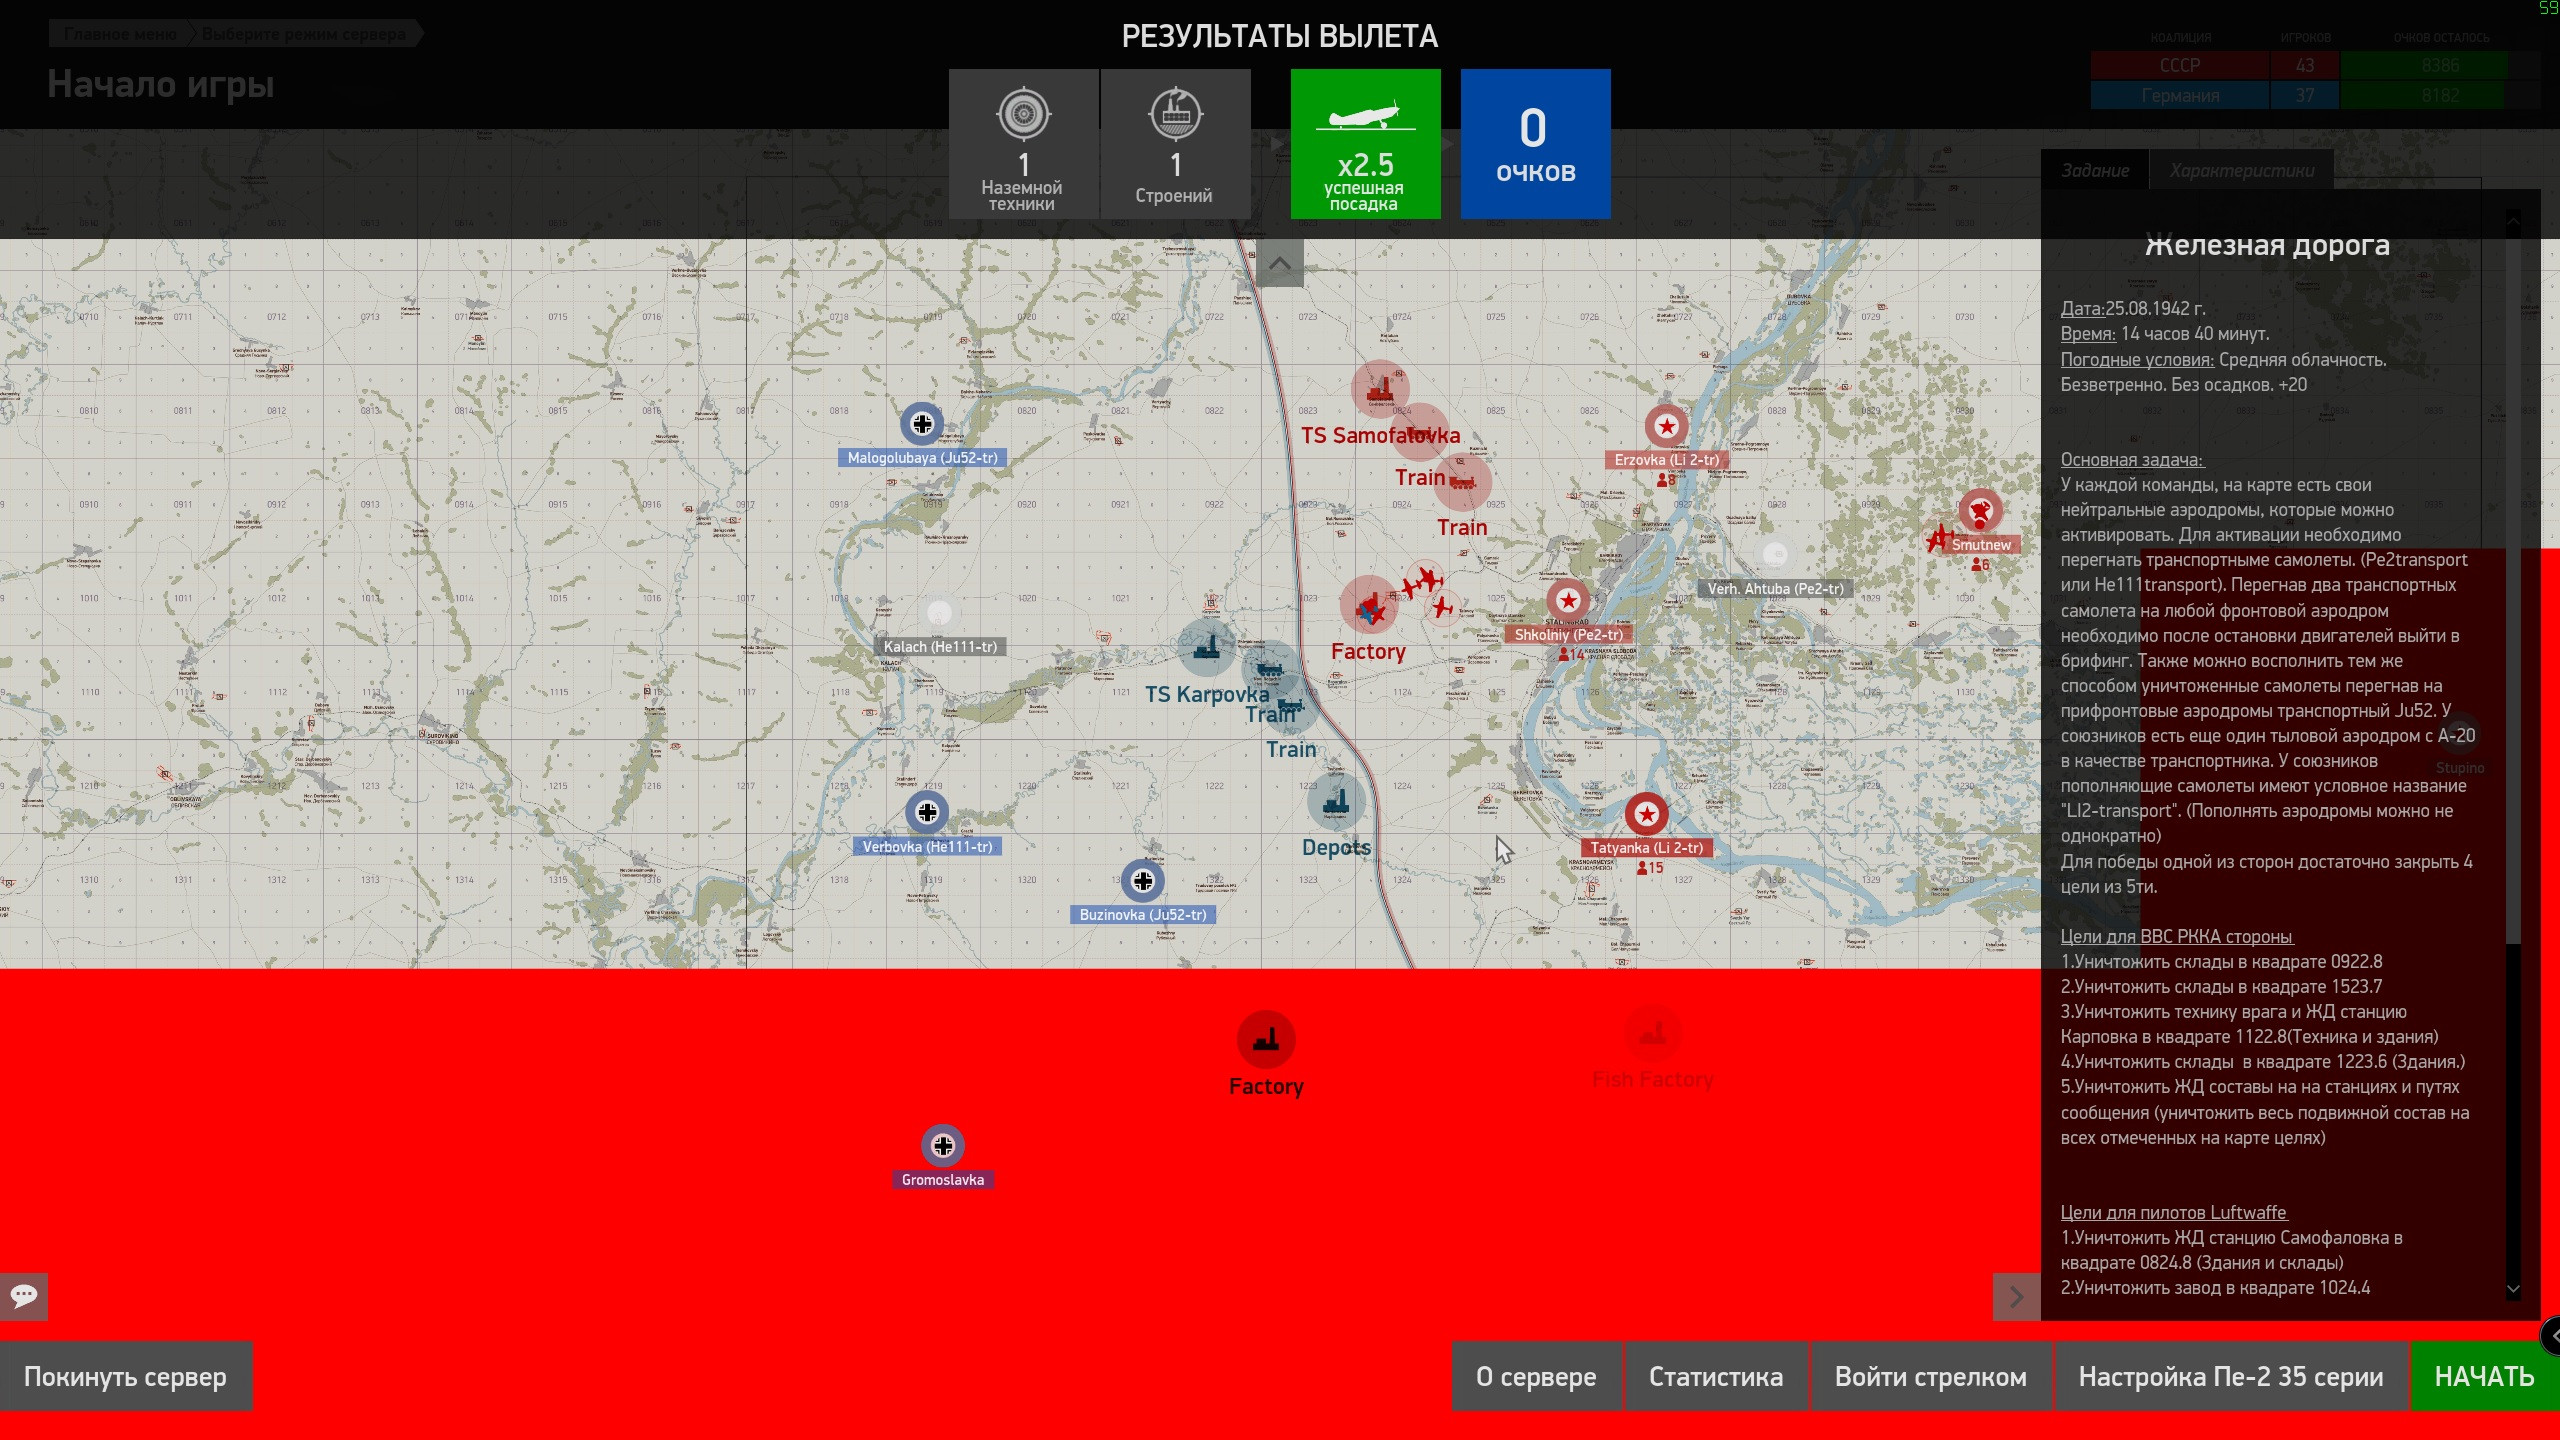Viewport: 2560px width, 1440px height.
Task: Collapse the results panel with the up chevron
Action: click(1279, 263)
